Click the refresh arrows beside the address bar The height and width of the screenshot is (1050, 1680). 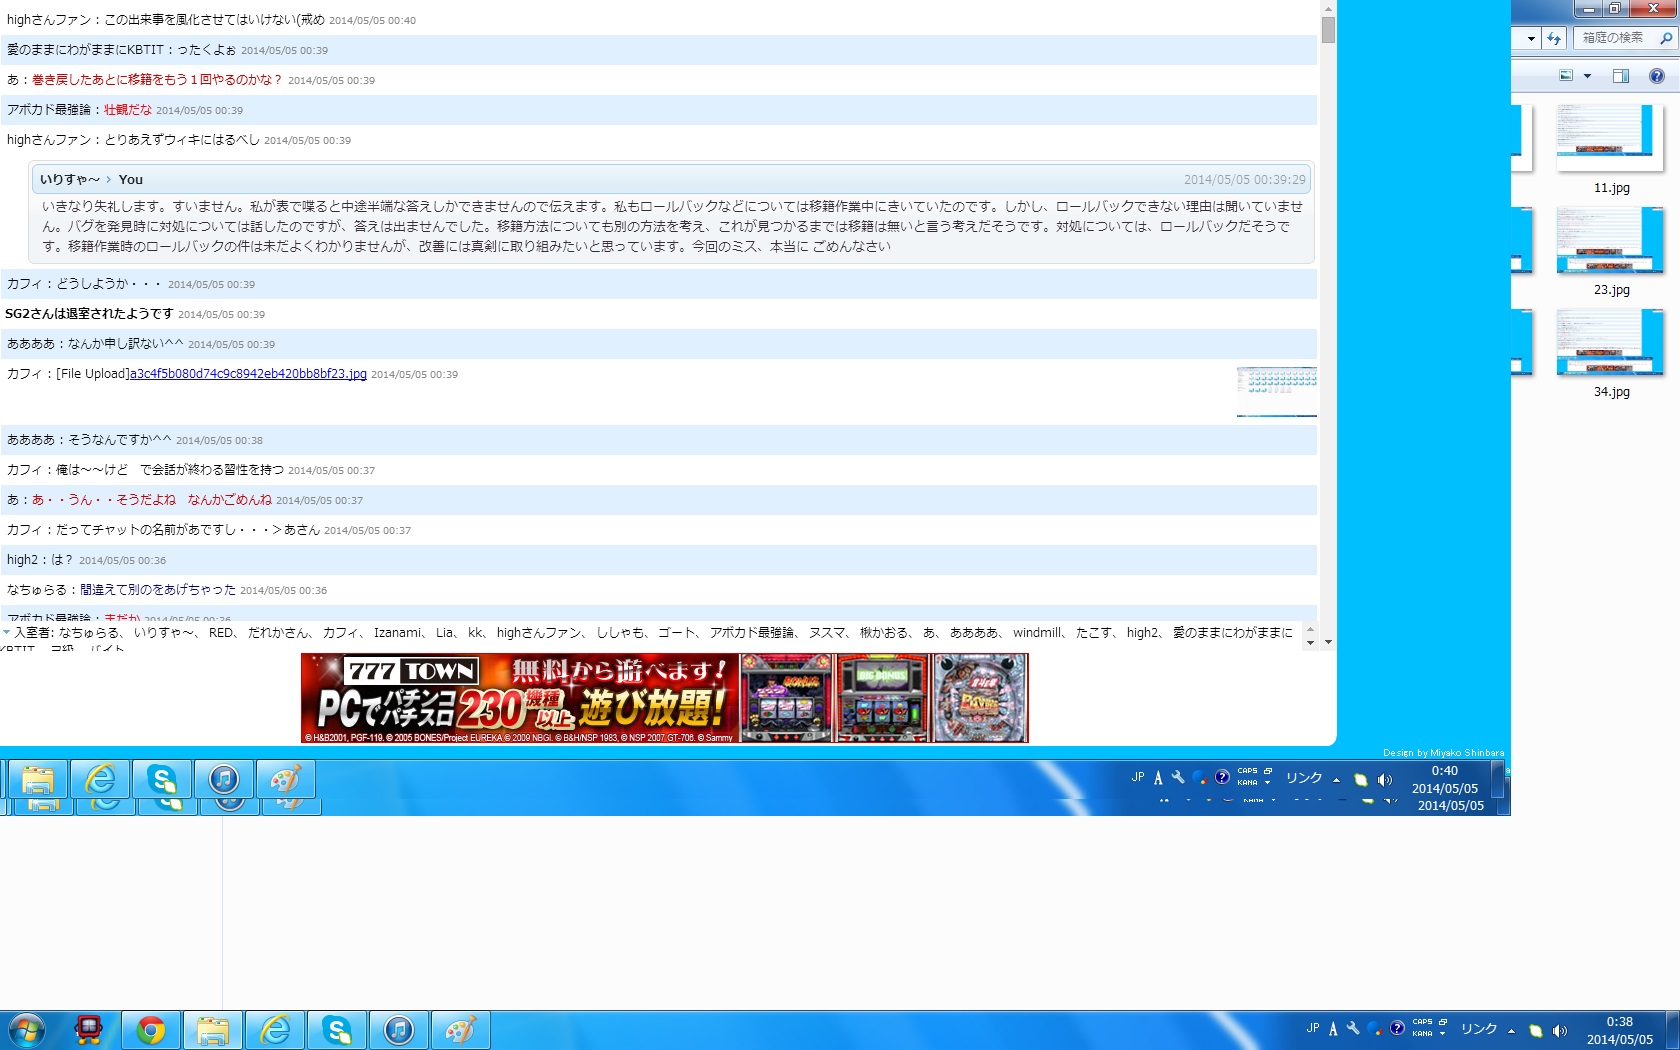click(x=1553, y=38)
